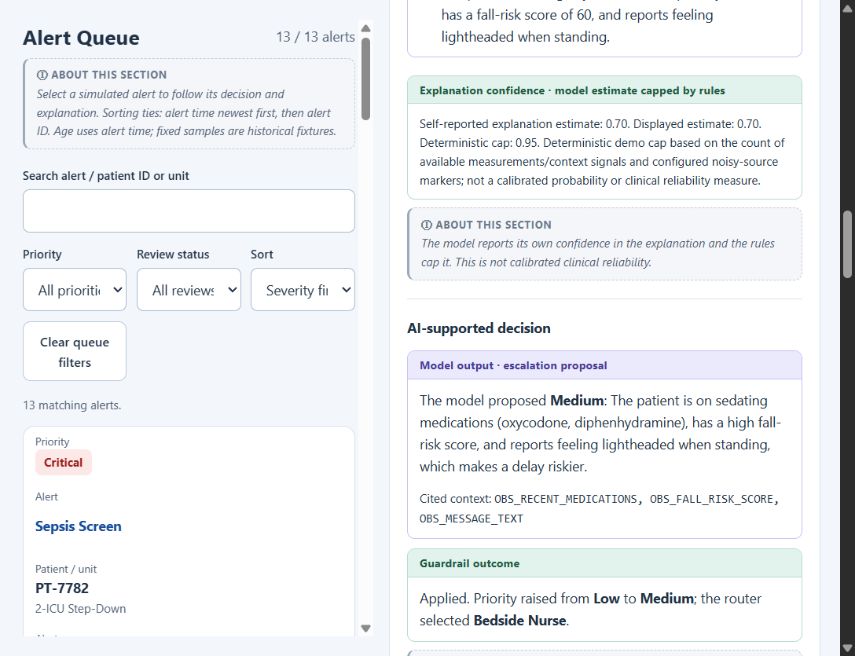Click the main page scrollbar thumb
Viewport: 855px width, 656px height.
(x=847, y=244)
